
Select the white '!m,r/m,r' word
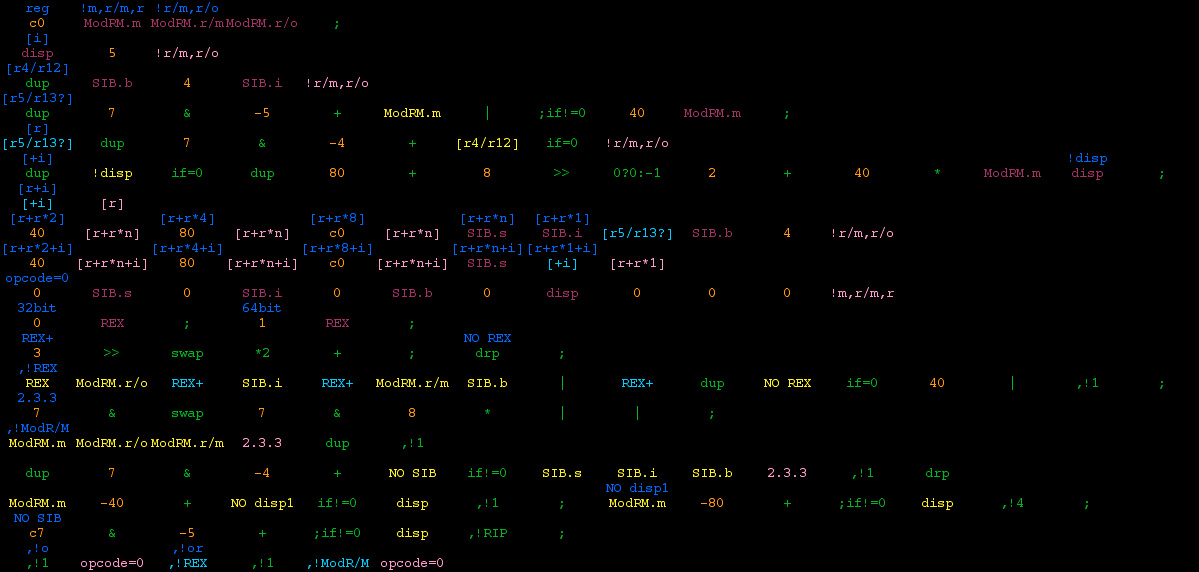(x=862, y=294)
